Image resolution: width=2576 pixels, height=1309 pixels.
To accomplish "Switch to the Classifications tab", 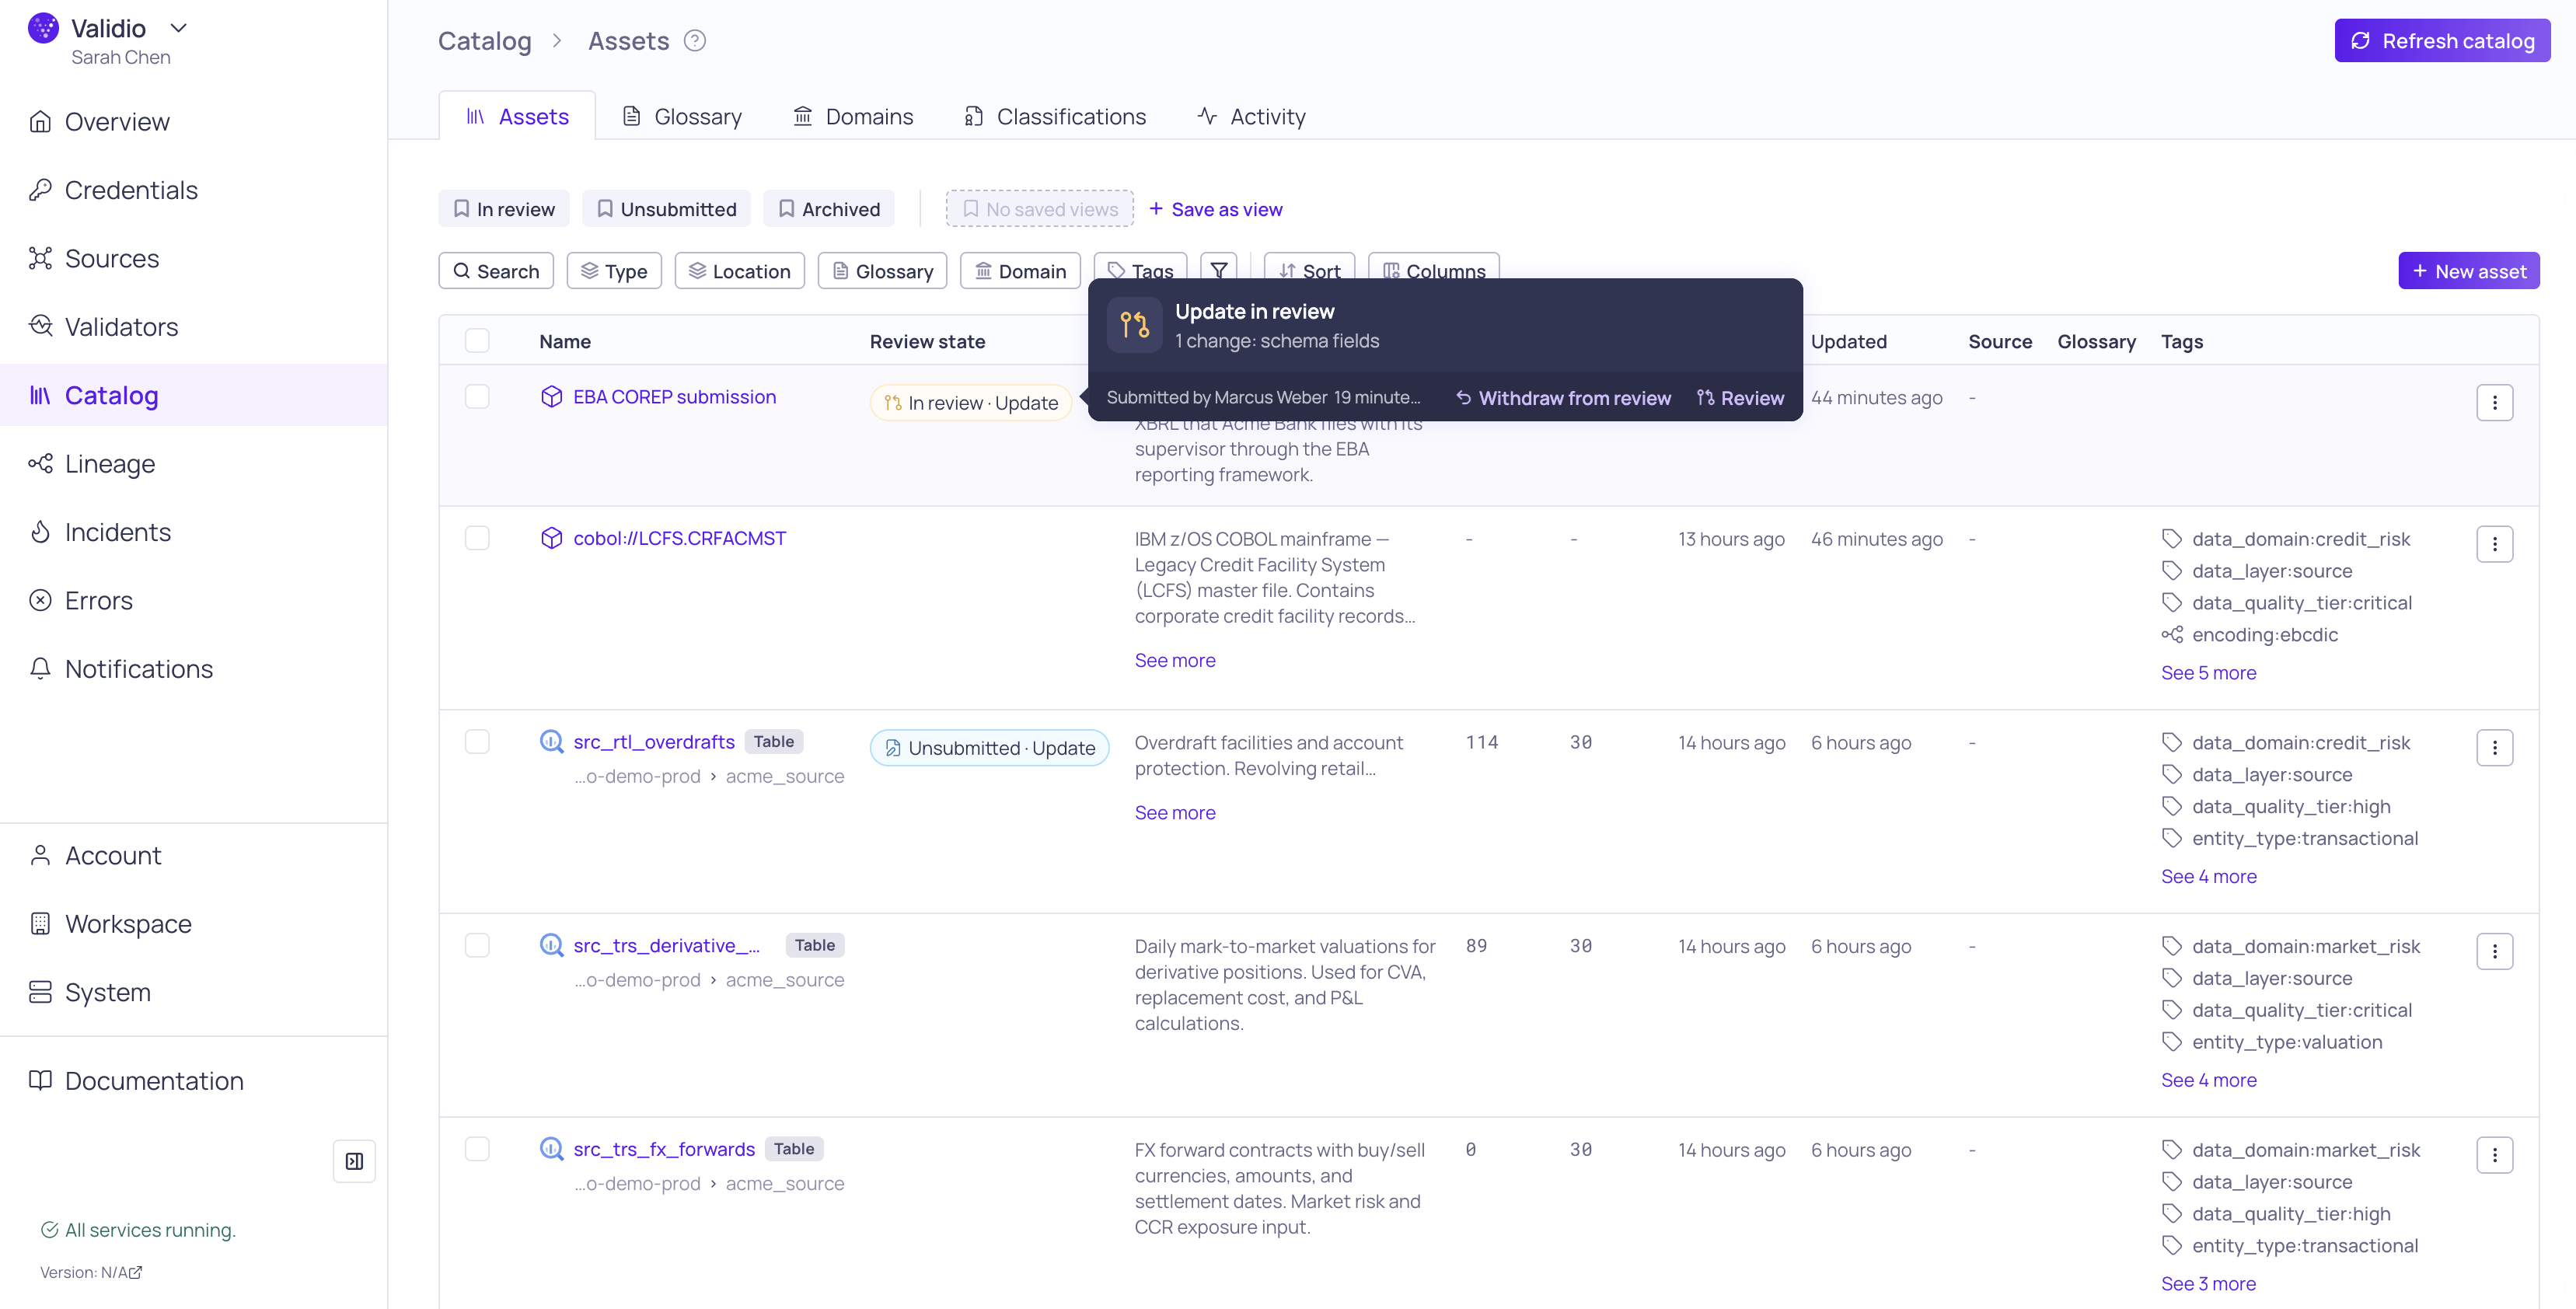I will (x=1055, y=117).
